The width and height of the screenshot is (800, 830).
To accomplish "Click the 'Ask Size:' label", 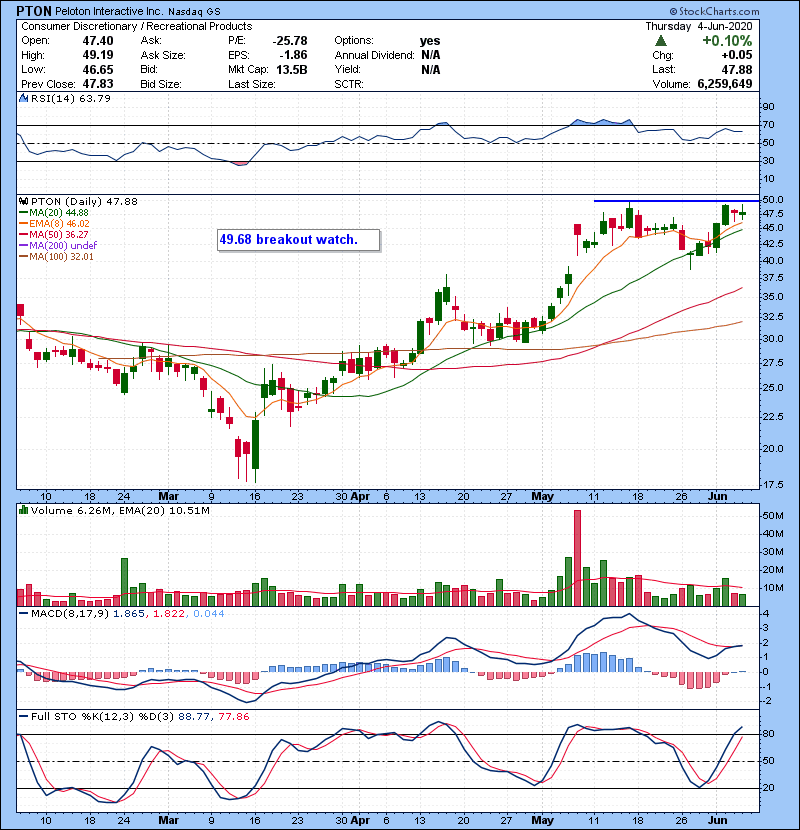I will [163, 55].
